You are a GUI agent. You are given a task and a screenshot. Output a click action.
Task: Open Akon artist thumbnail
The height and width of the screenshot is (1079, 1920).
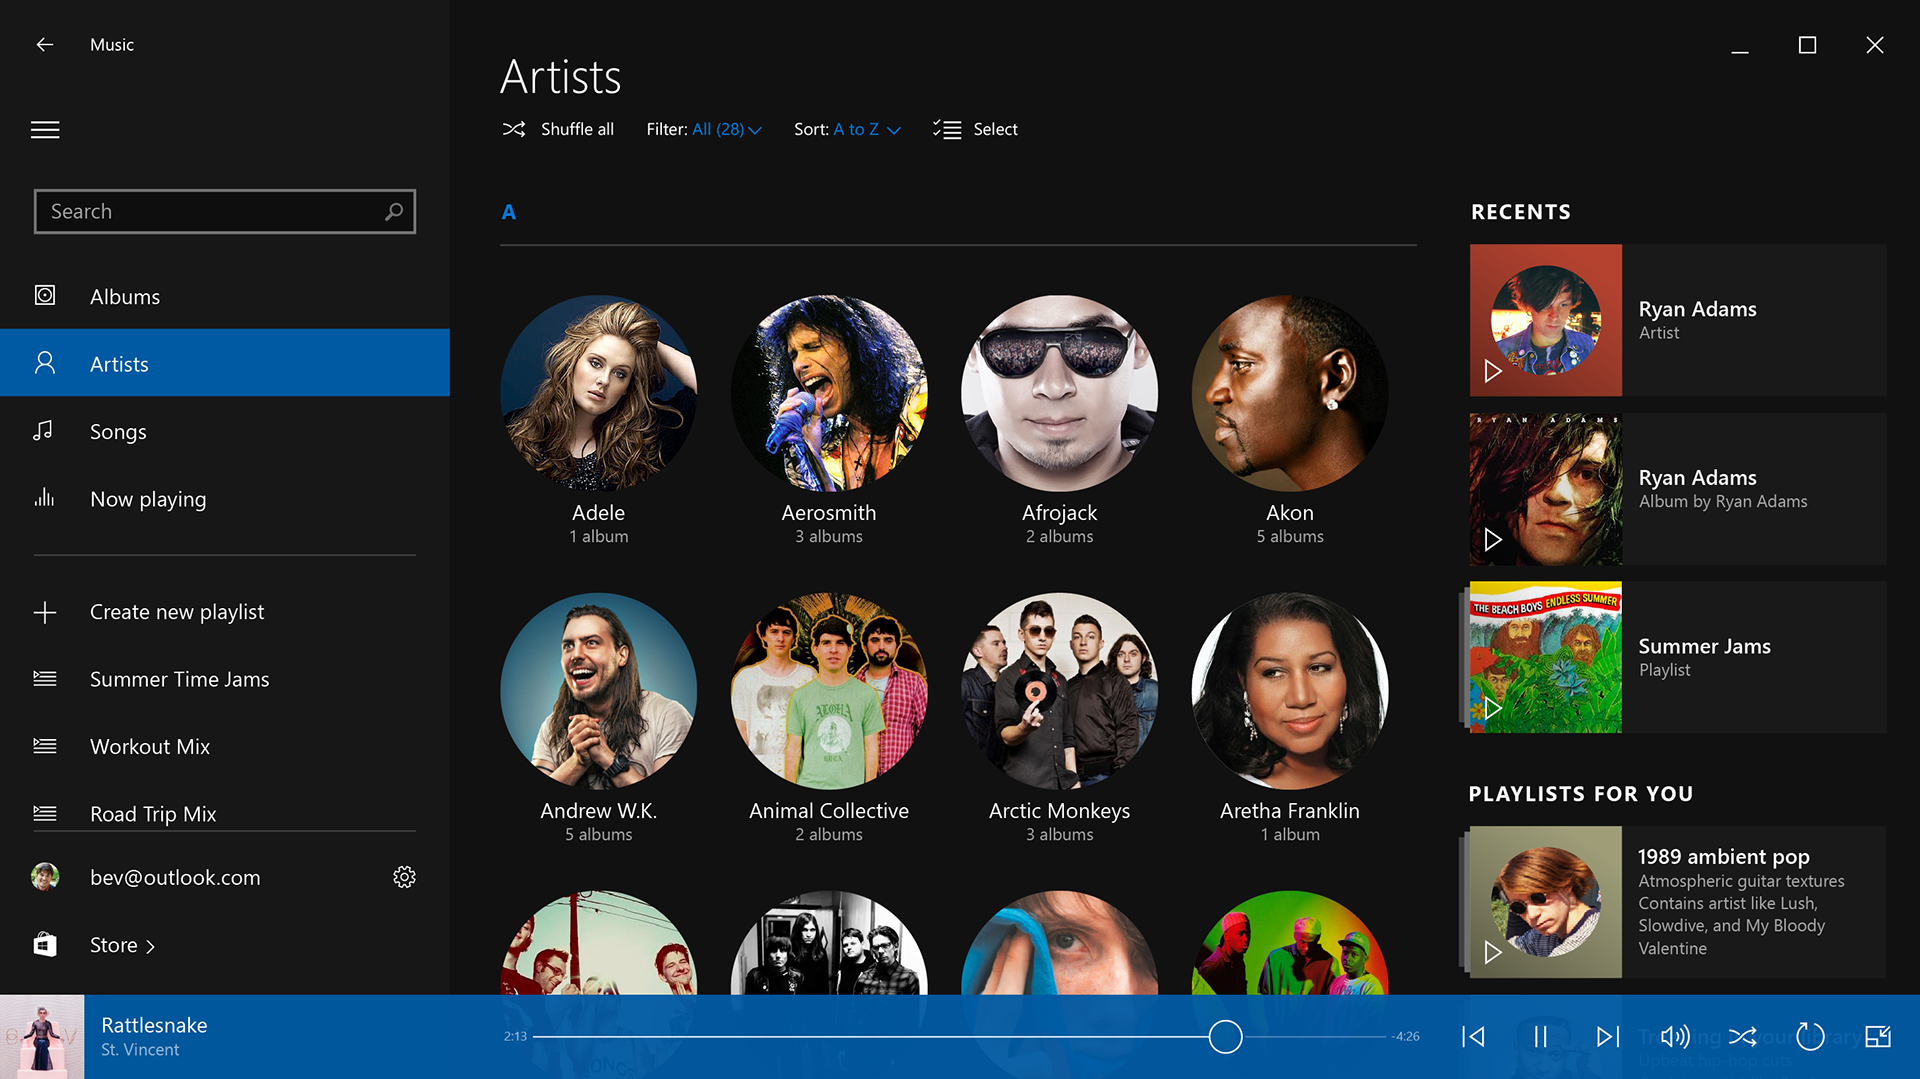[1290, 393]
